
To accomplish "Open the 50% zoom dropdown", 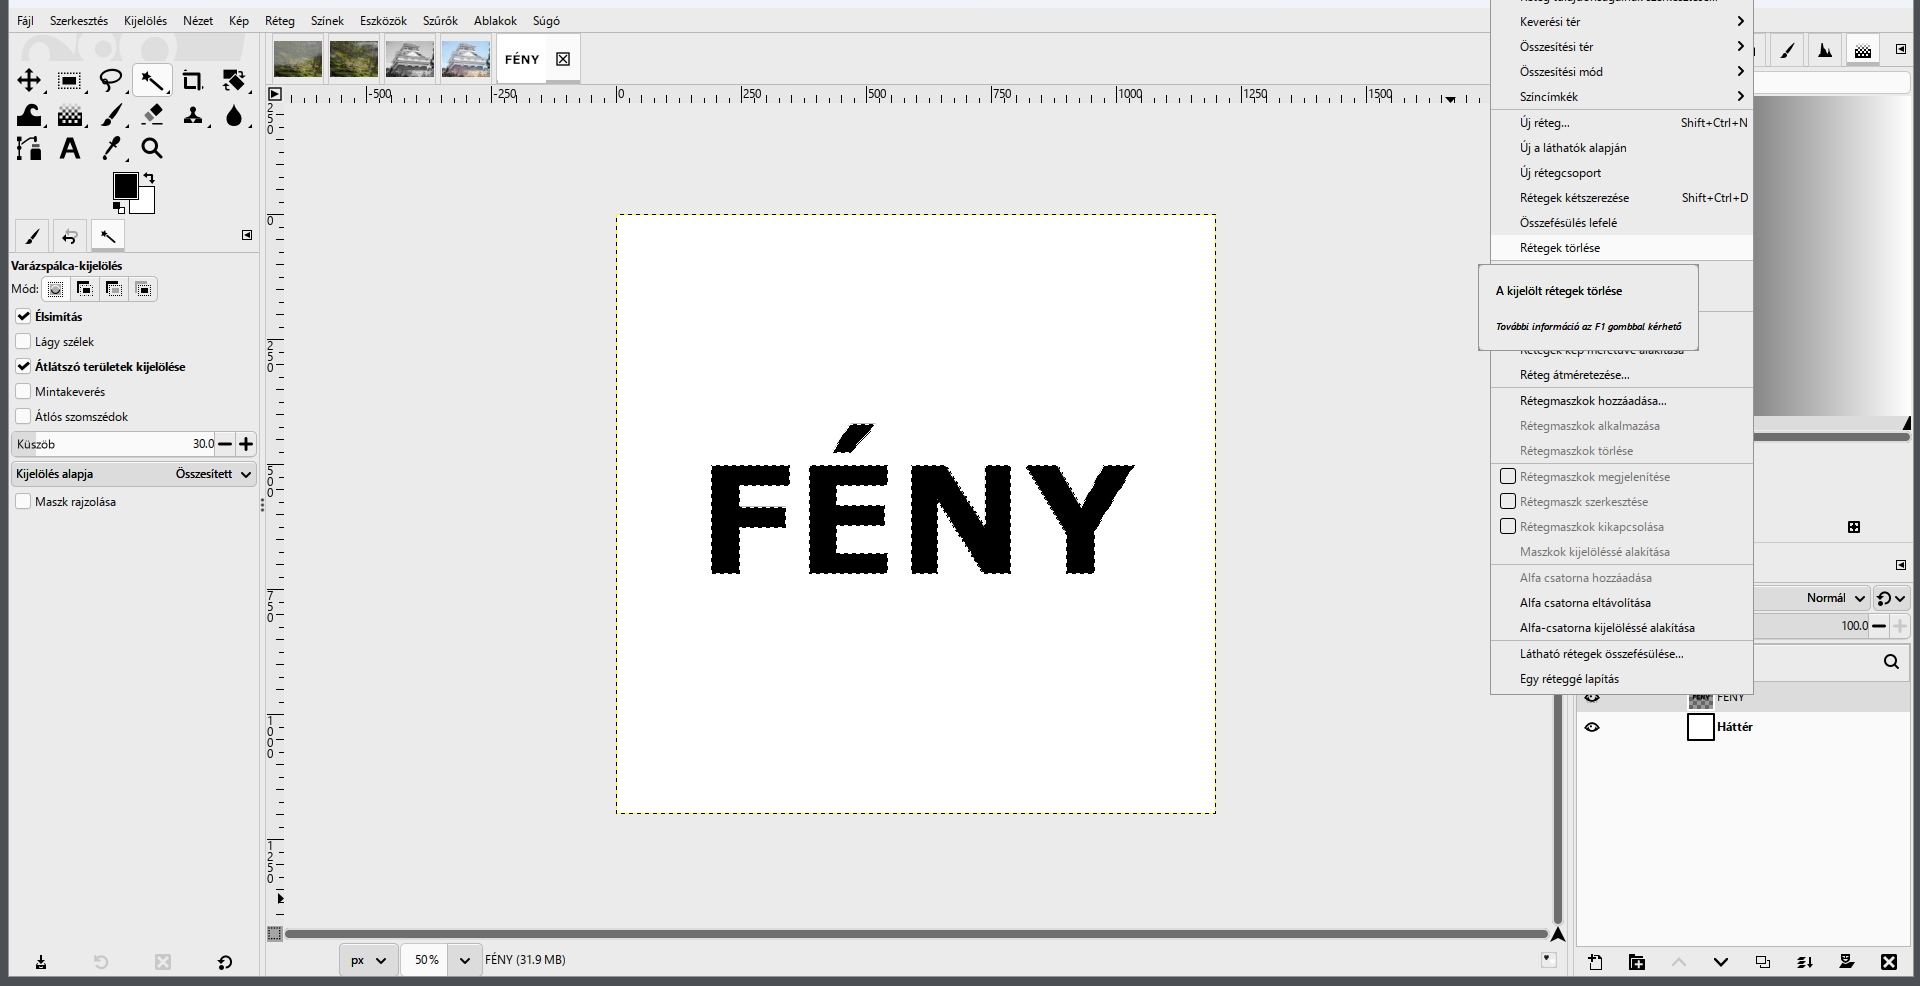I will (x=464, y=960).
